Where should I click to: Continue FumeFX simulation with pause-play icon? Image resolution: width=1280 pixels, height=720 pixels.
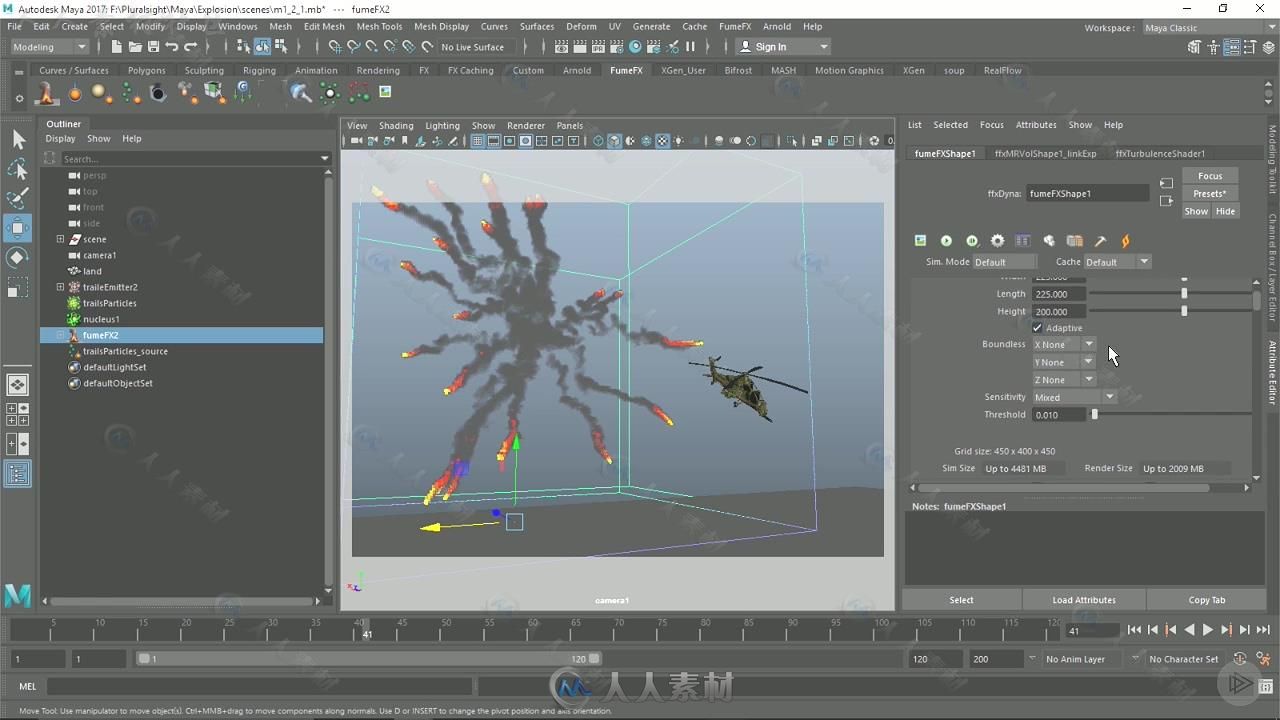(x=972, y=241)
